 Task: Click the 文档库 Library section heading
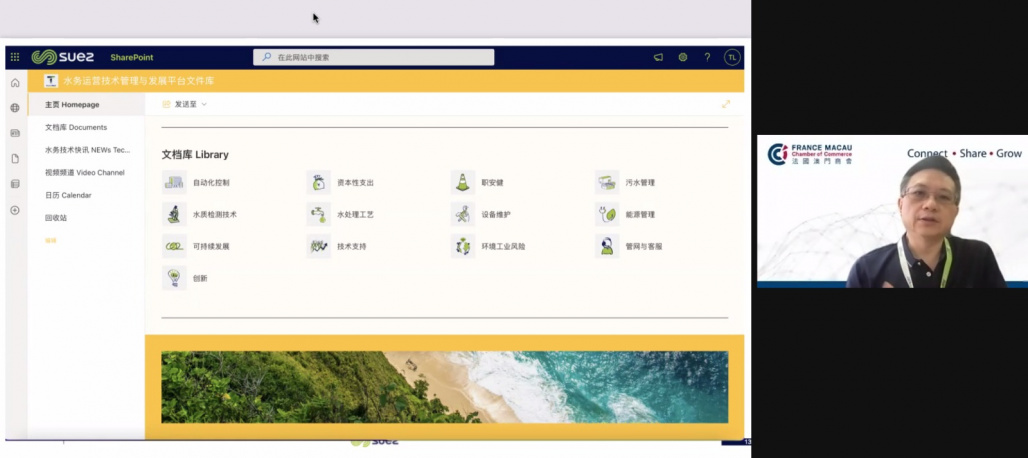(x=195, y=155)
